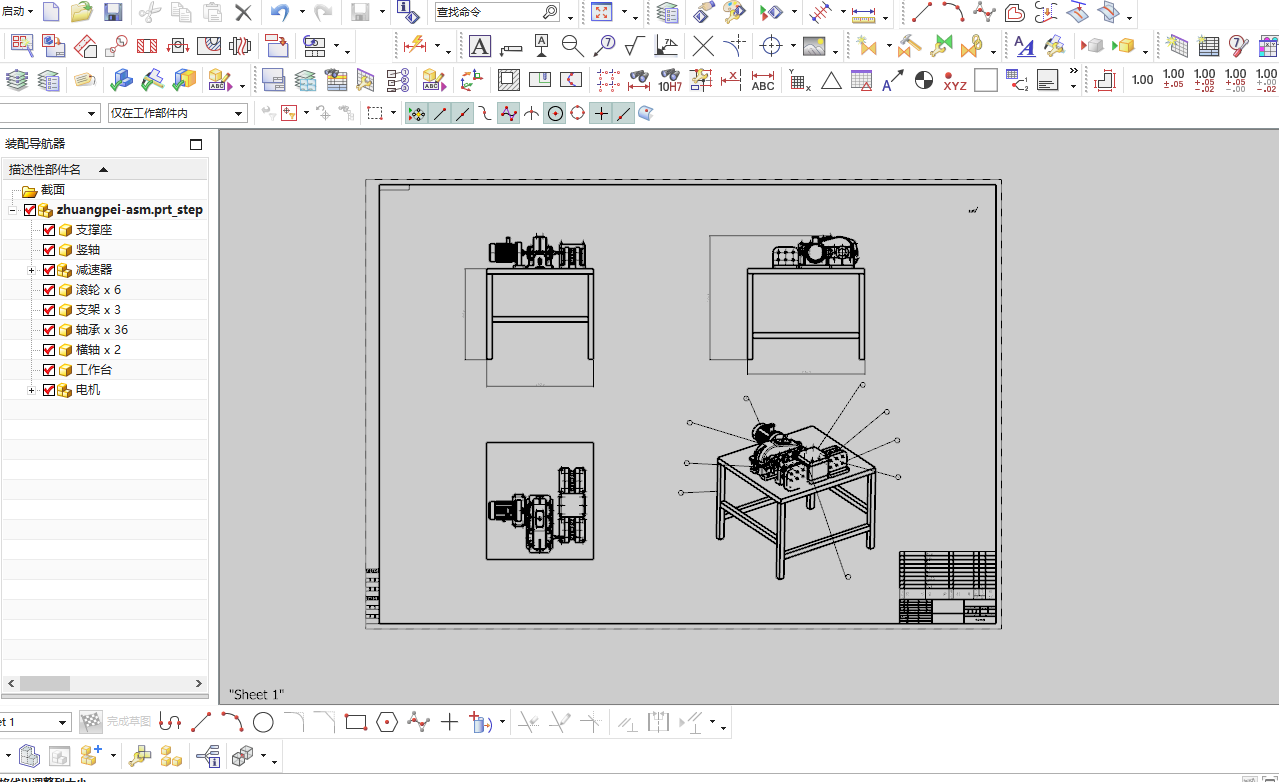The image size is (1279, 782).
Task: Click the Undo arrow icon
Action: [x=280, y=13]
